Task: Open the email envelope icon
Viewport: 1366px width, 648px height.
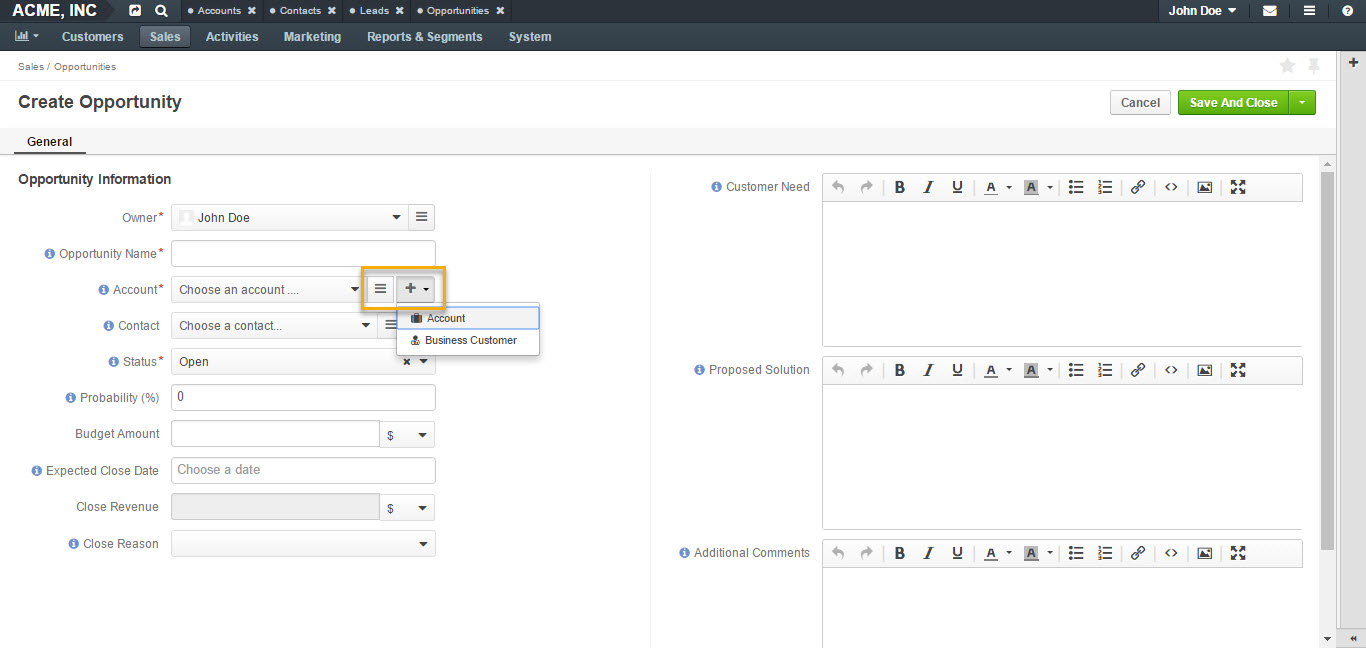Action: [x=1270, y=11]
